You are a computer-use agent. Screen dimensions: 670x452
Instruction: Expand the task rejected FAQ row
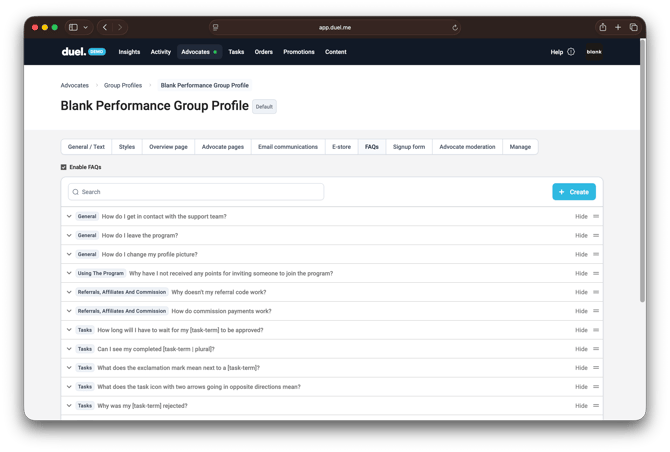(x=69, y=406)
